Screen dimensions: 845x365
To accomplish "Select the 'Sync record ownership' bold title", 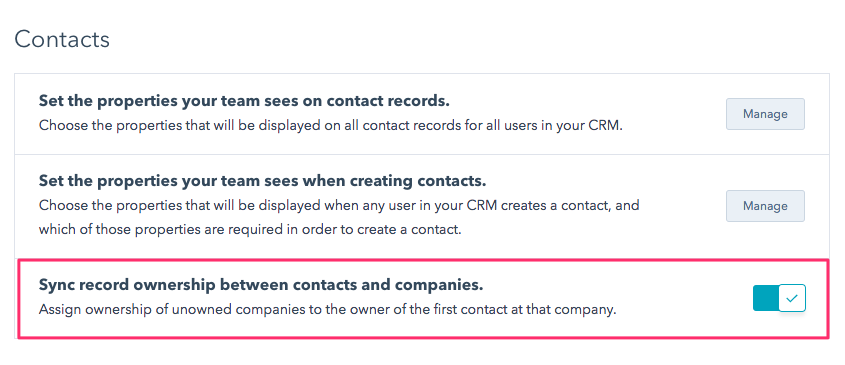I will pos(261,285).
